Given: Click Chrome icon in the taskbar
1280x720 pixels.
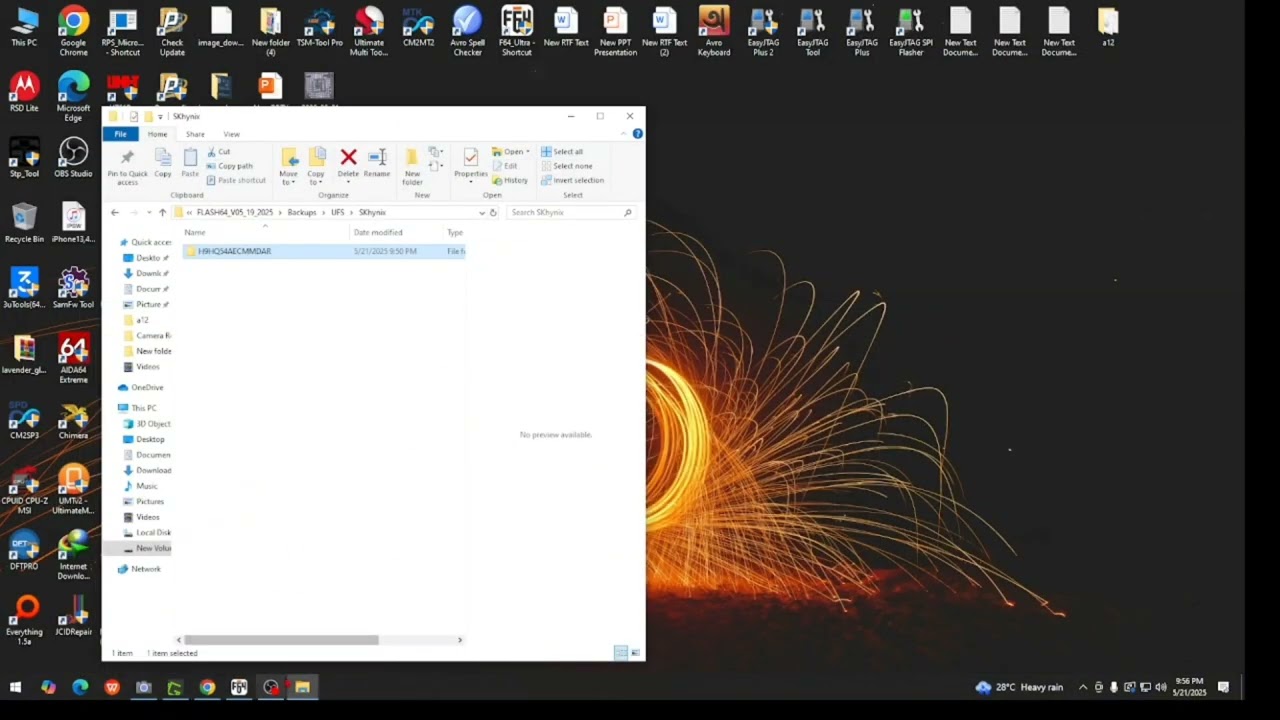Looking at the screenshot, I should point(207,687).
